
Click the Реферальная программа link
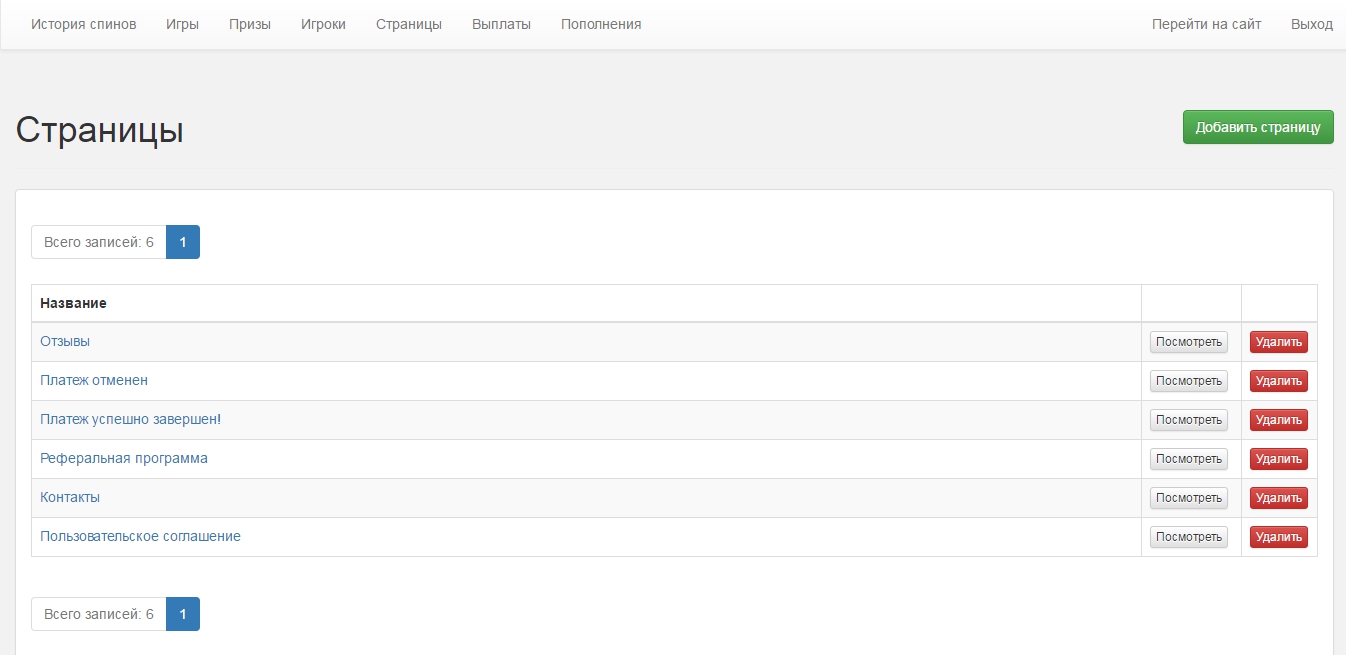[x=124, y=458]
